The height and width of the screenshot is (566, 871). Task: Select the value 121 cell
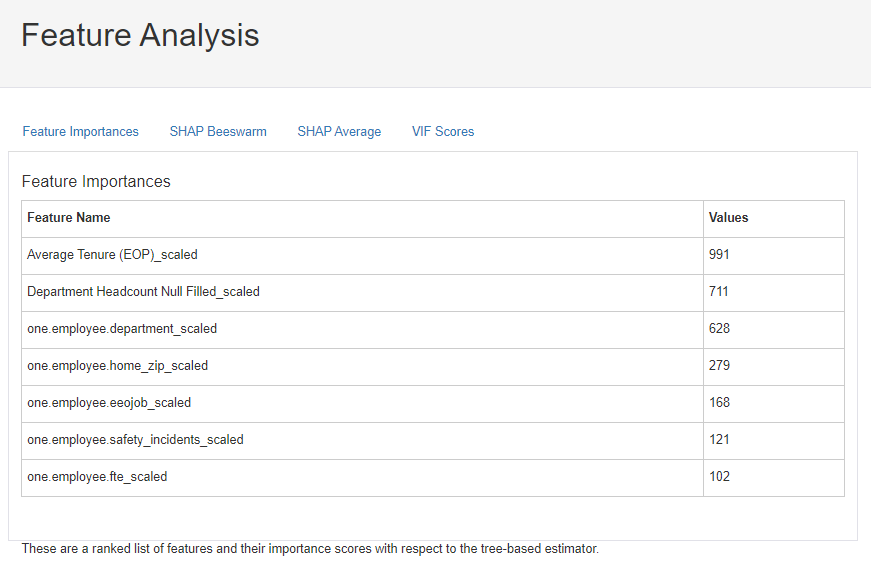coord(719,440)
